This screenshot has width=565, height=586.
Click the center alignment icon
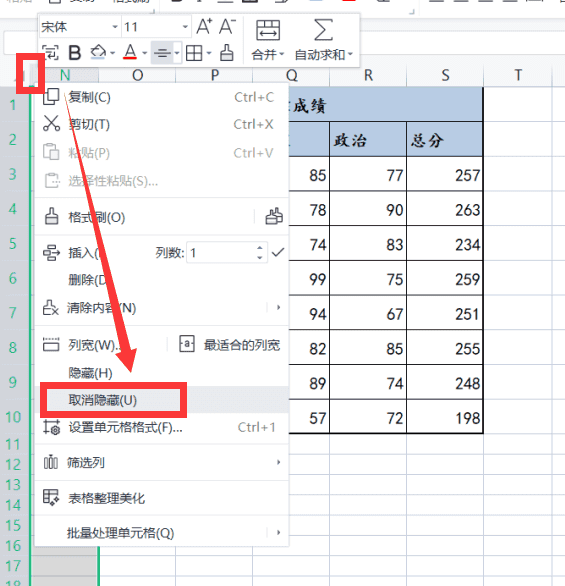(162, 53)
